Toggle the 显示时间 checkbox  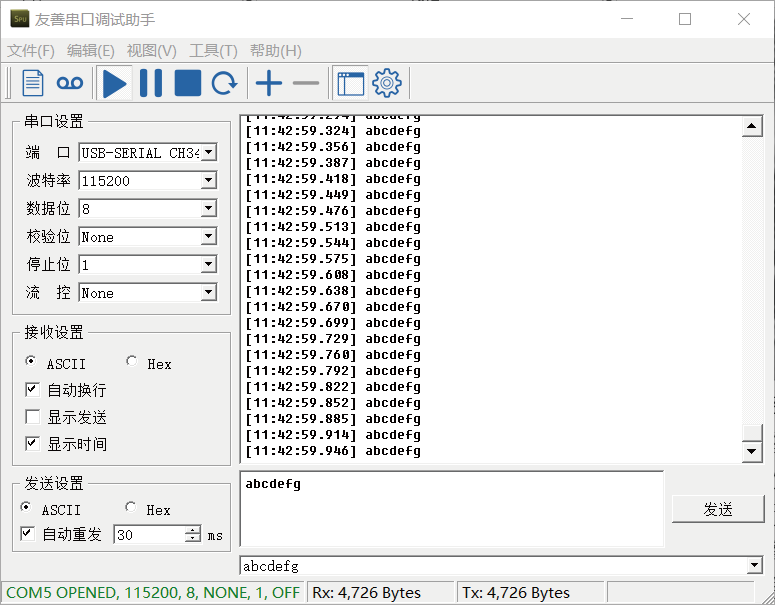[x=33, y=443]
